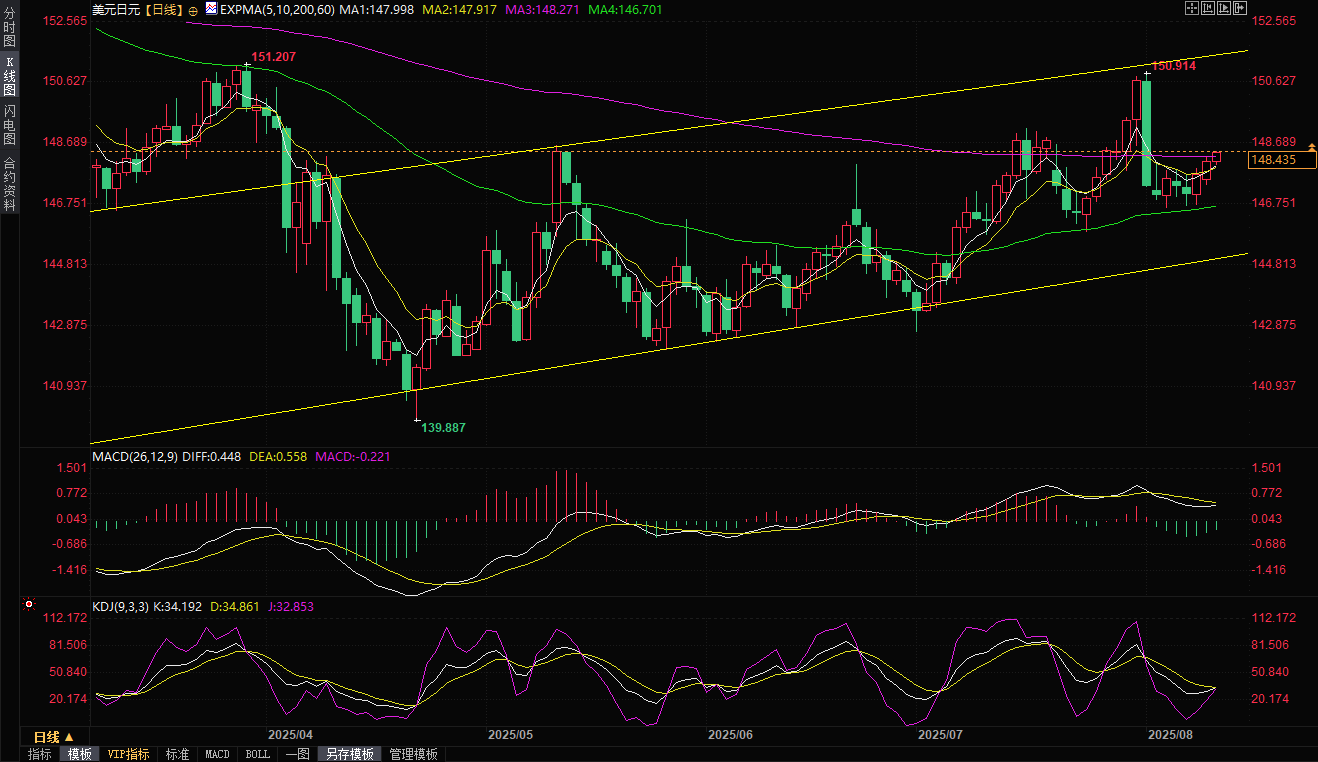Click the DEA:0.558 value

(278, 457)
